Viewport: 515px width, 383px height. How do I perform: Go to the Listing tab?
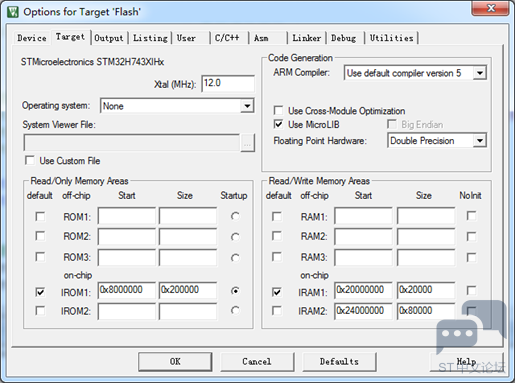150,38
